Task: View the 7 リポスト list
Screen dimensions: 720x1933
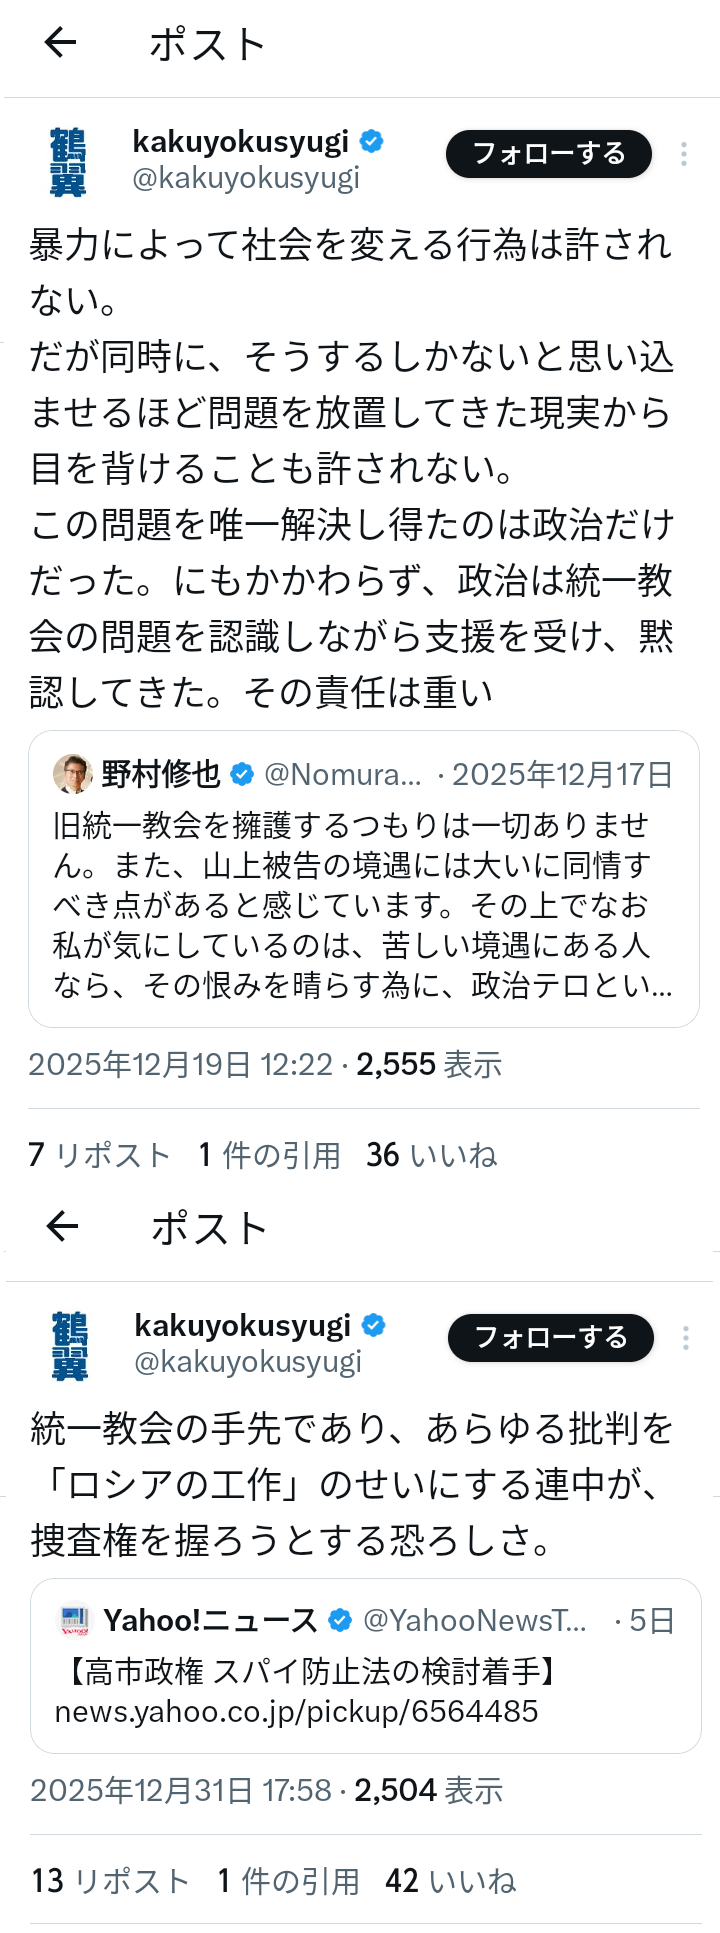Action: pyautogui.click(x=99, y=1155)
